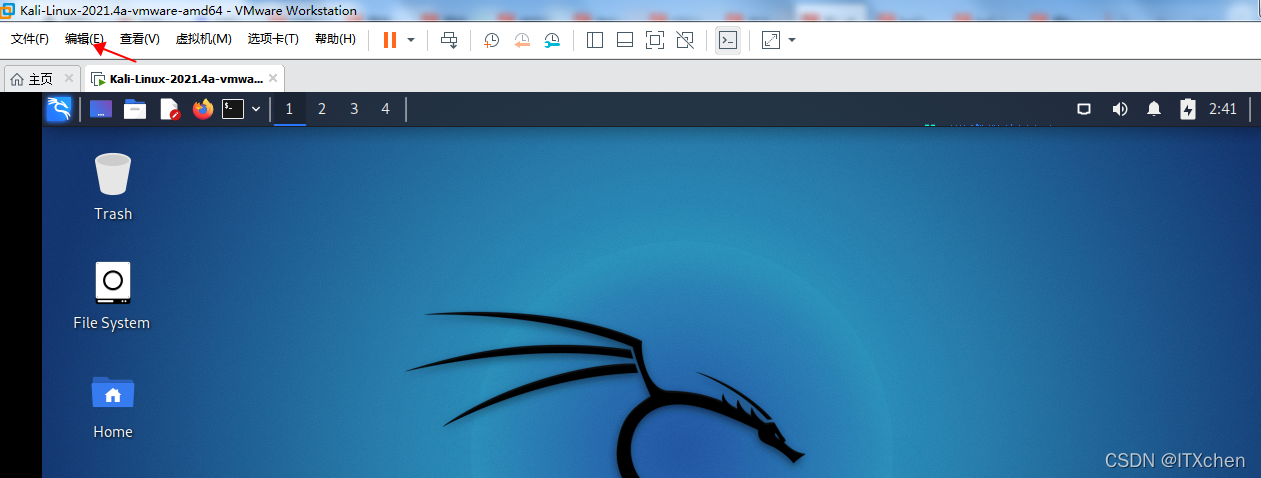Screen dimensions: 1261x478
Task: Open the 虚拟机(M) menu
Action: coord(203,39)
